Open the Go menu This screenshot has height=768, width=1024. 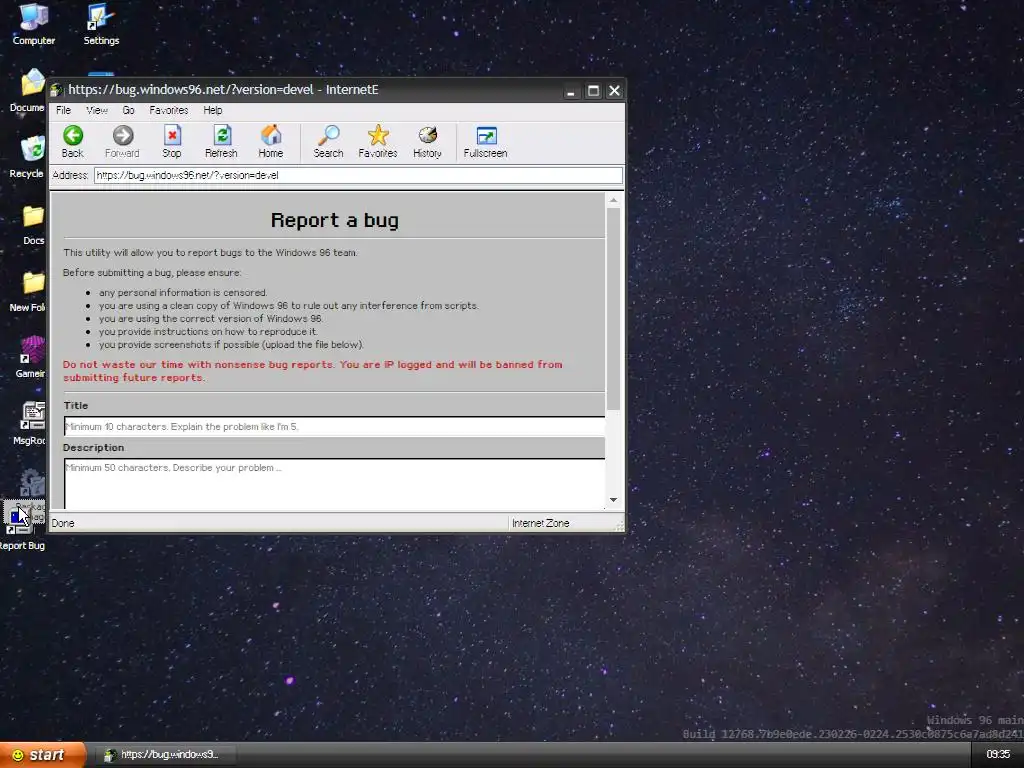[x=128, y=110]
